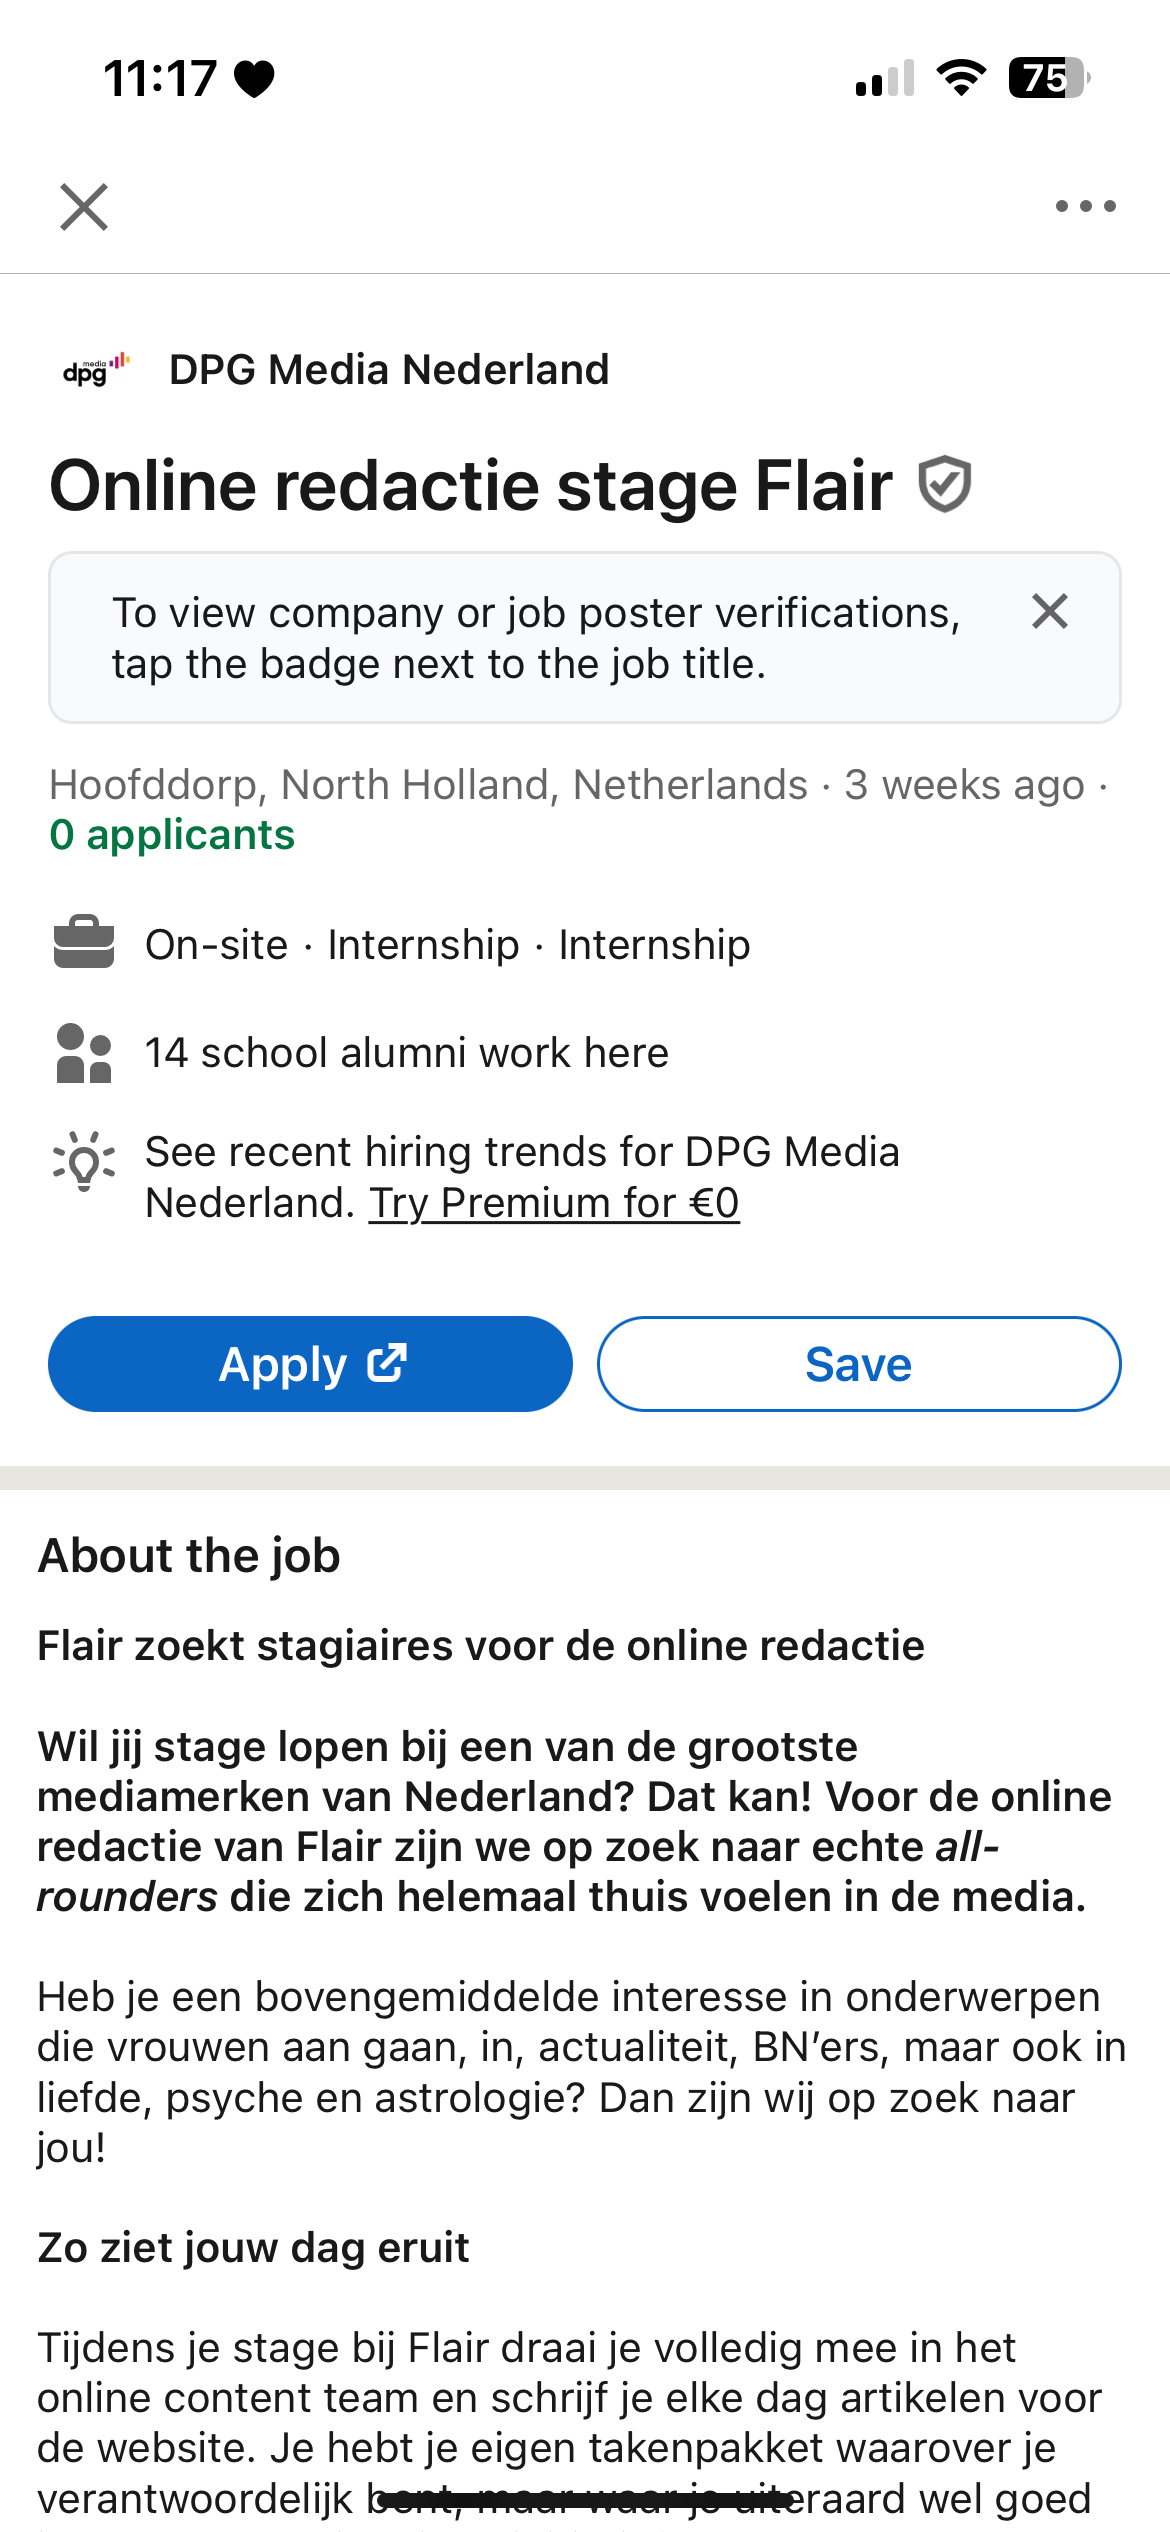Tap the lightbulb hiring insights icon
This screenshot has width=1170, height=2532.
click(x=84, y=1161)
